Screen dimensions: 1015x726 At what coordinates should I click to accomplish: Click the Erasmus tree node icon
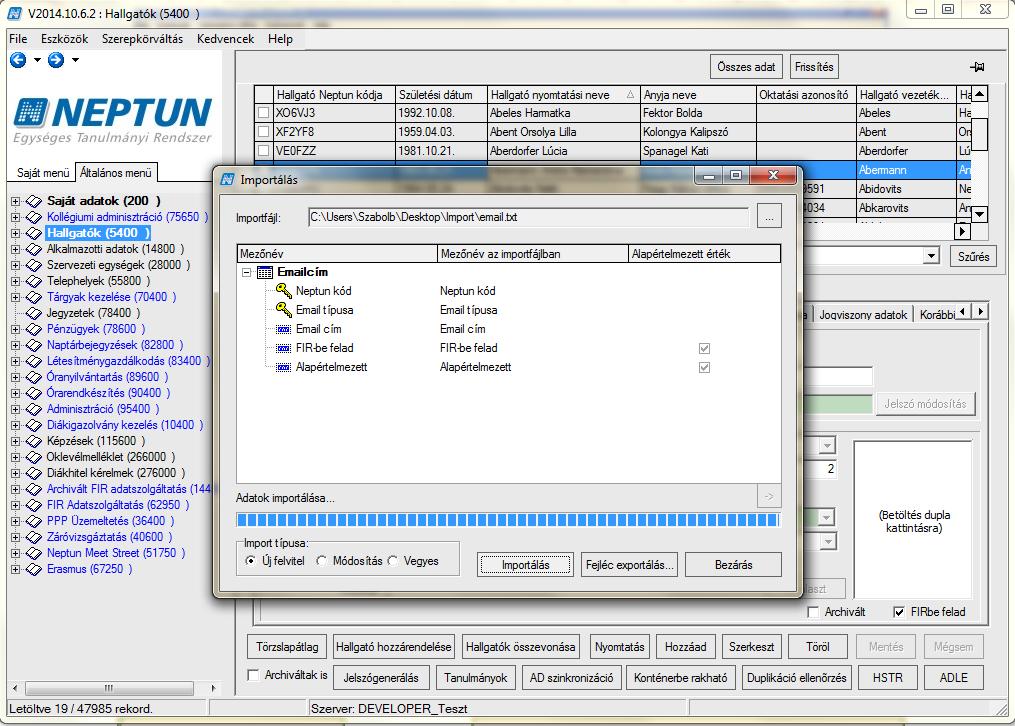pos(34,569)
